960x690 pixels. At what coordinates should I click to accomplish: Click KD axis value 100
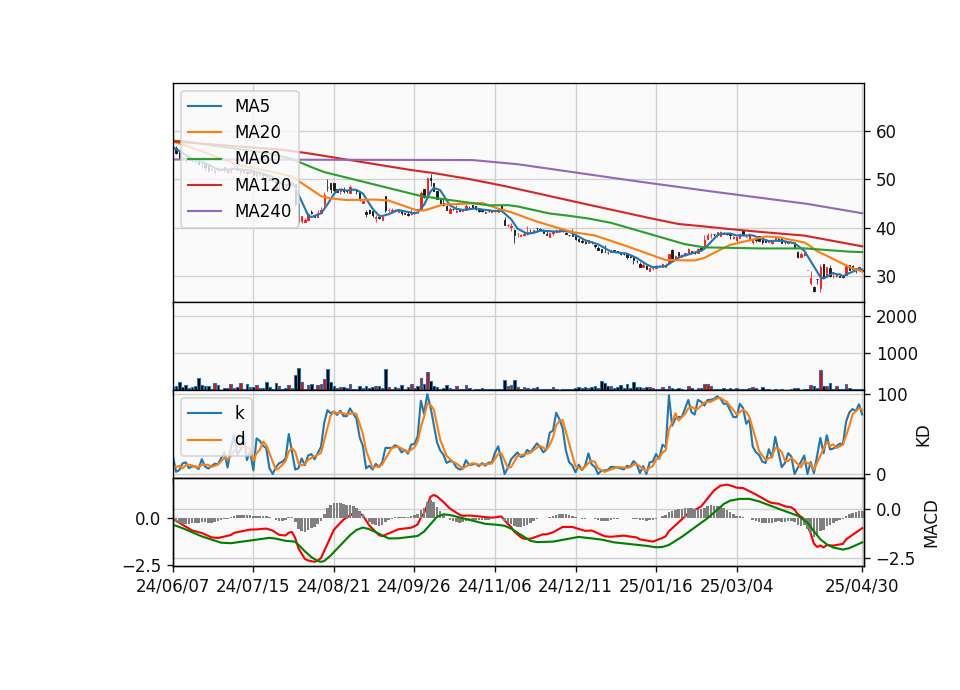coord(891,395)
